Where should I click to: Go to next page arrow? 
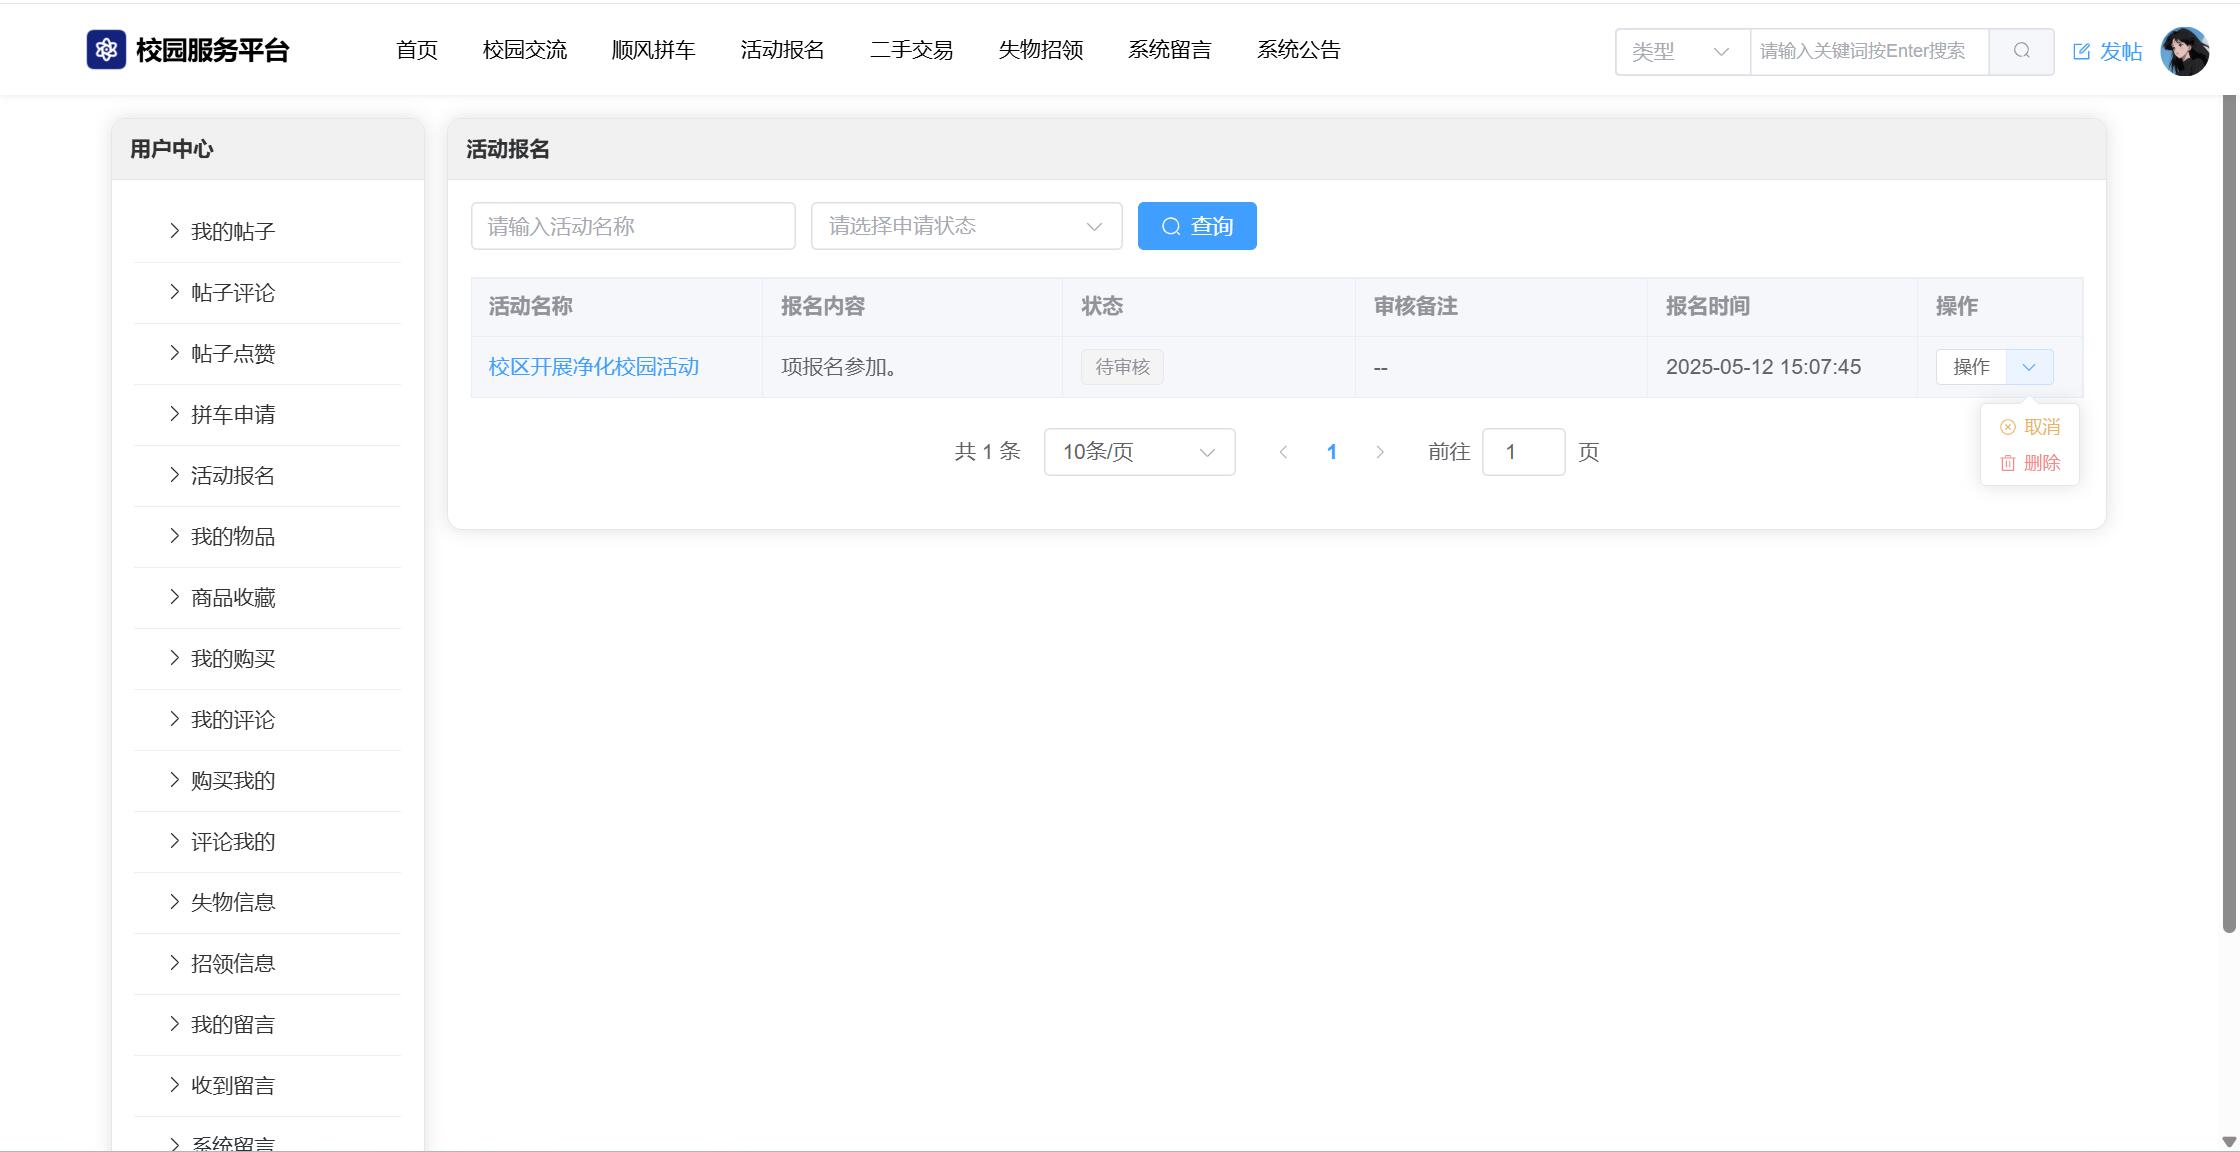click(1380, 452)
